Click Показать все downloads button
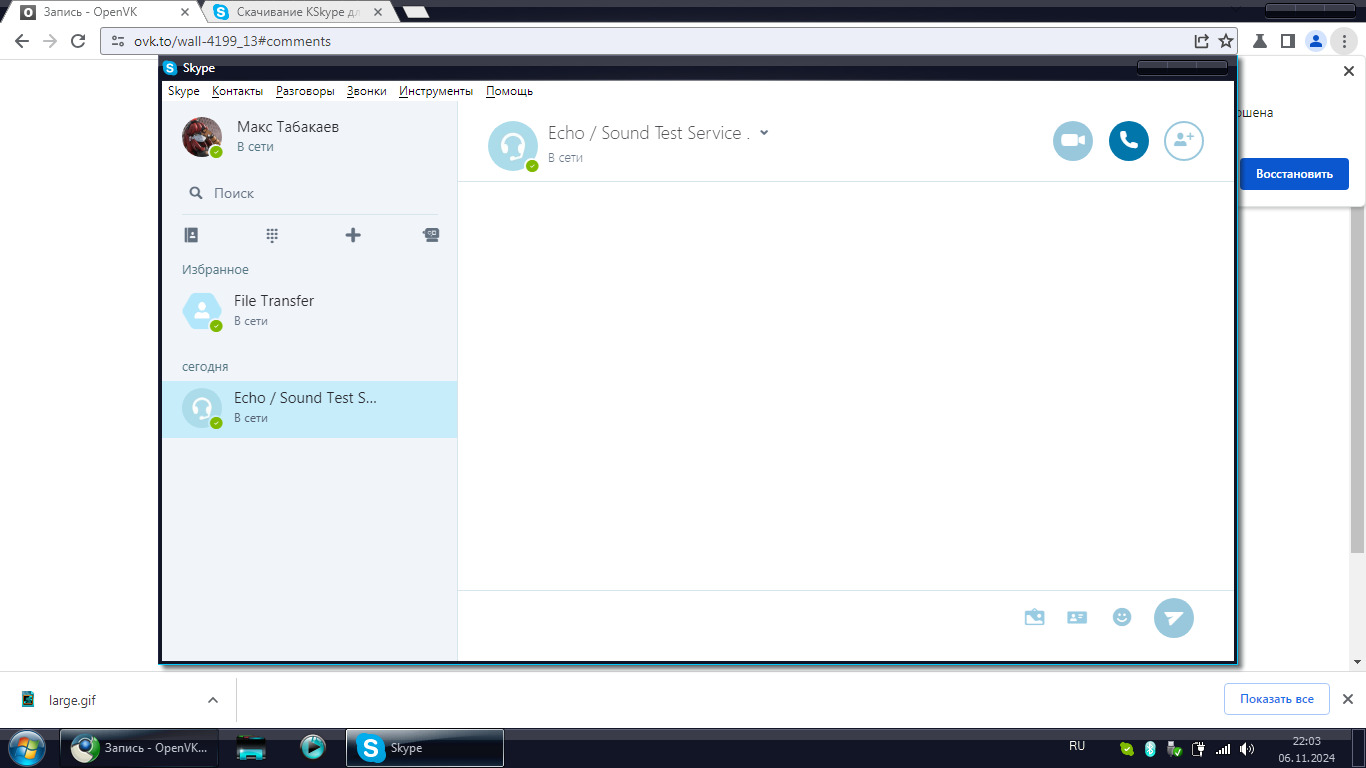Viewport: 1366px width, 768px height. (x=1276, y=699)
